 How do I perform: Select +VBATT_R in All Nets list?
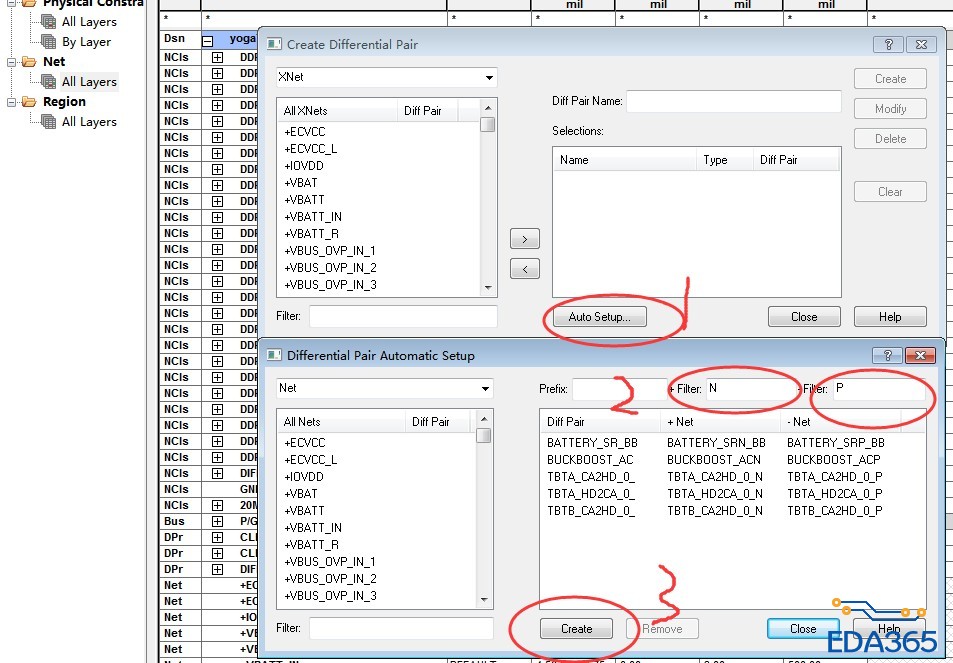click(x=312, y=545)
